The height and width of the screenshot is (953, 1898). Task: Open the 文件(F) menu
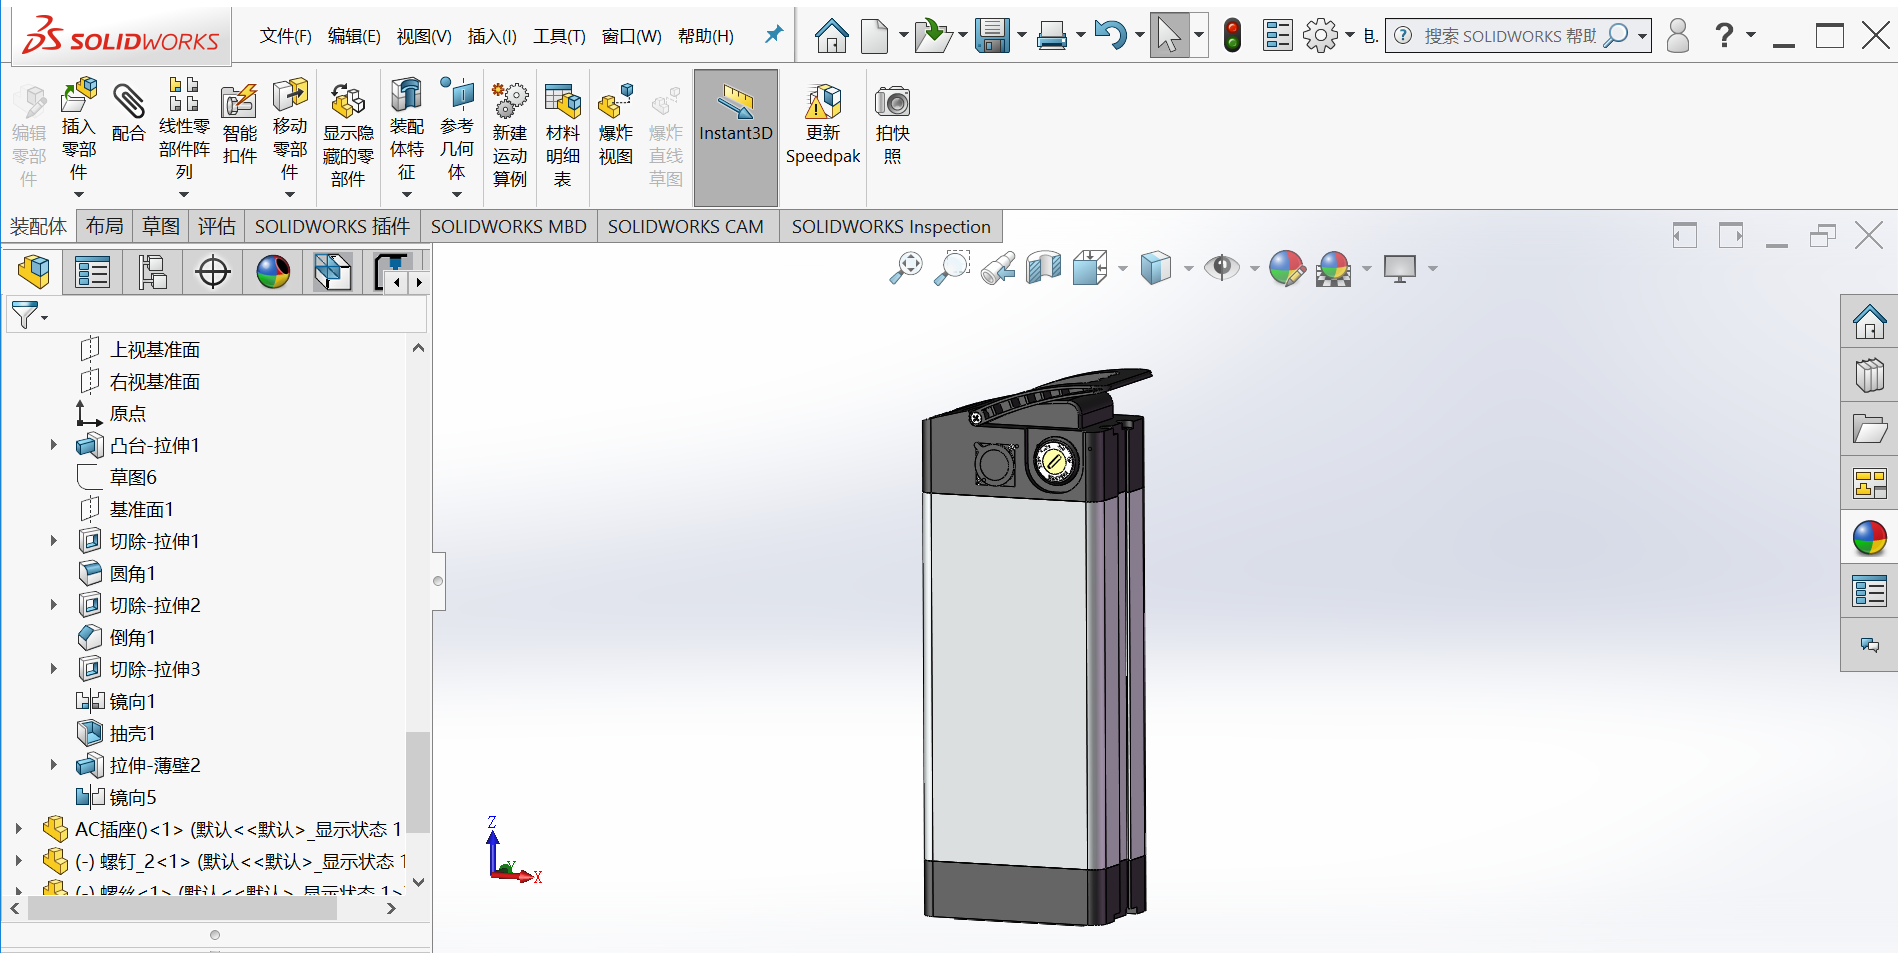[285, 36]
